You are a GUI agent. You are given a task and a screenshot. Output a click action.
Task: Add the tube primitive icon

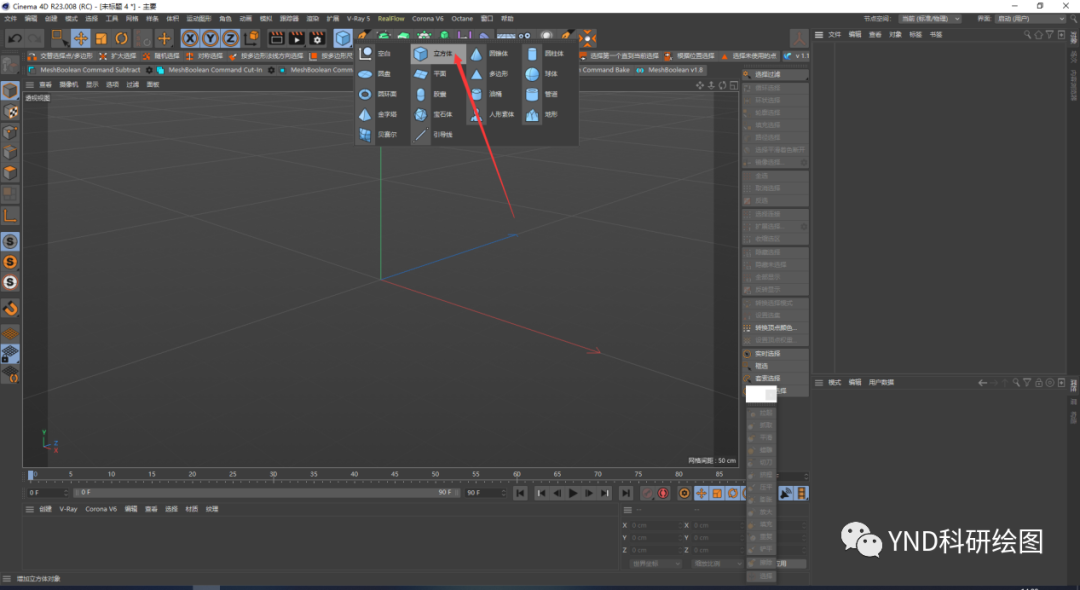[x=532, y=94]
